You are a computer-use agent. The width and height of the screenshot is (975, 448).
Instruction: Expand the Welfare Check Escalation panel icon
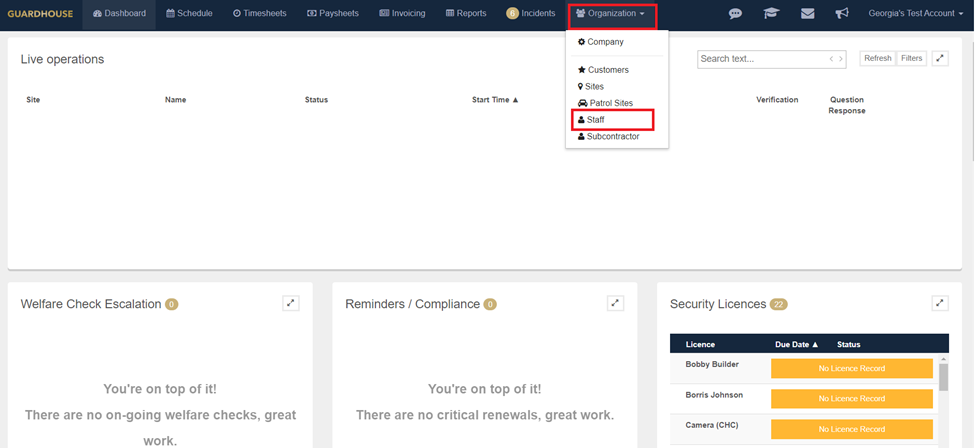click(x=291, y=303)
